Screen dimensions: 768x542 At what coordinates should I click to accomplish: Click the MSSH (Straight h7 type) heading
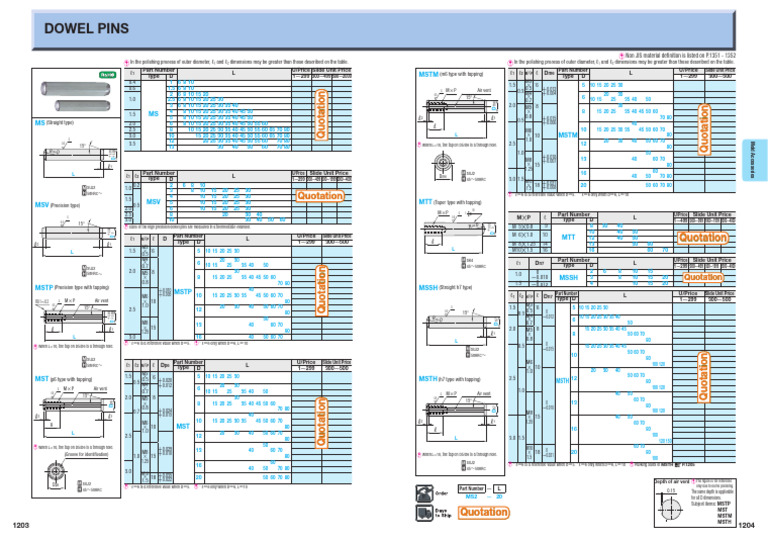(x=445, y=287)
